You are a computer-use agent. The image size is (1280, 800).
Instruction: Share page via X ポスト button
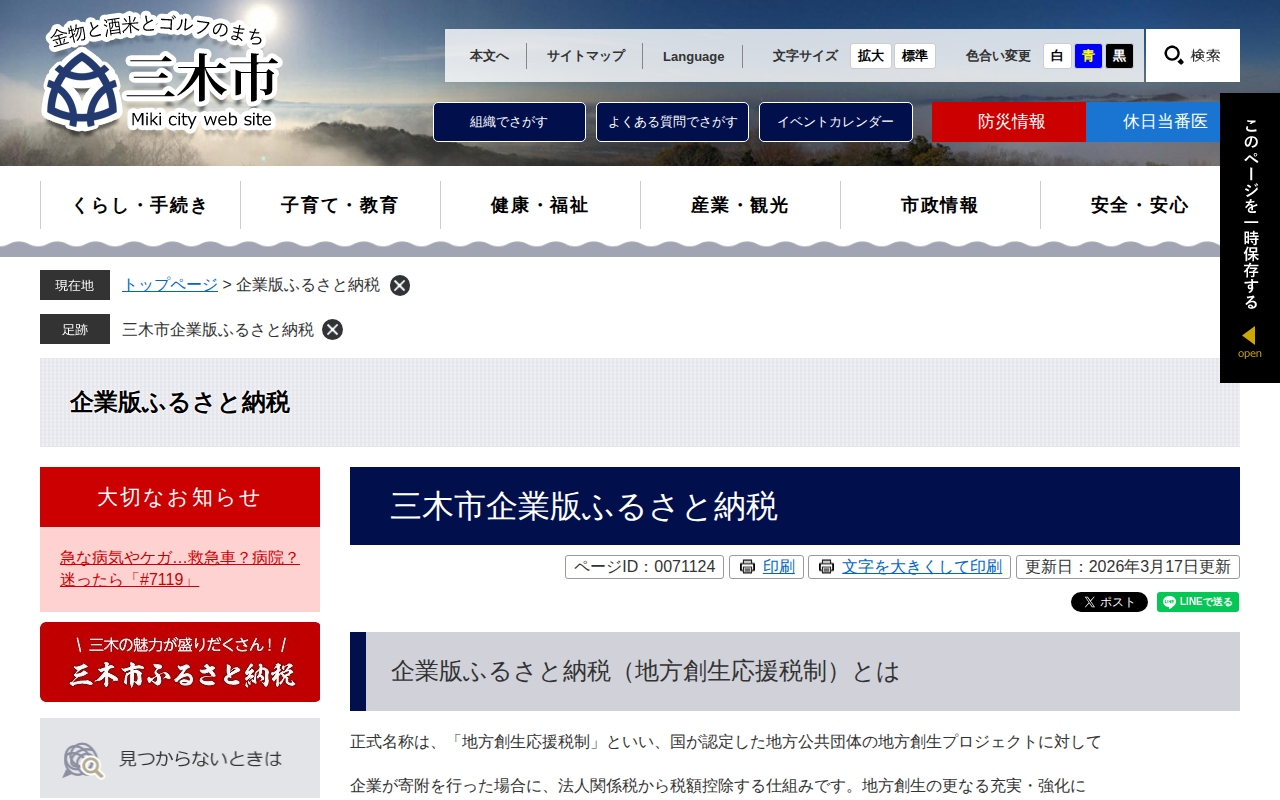tap(1109, 602)
